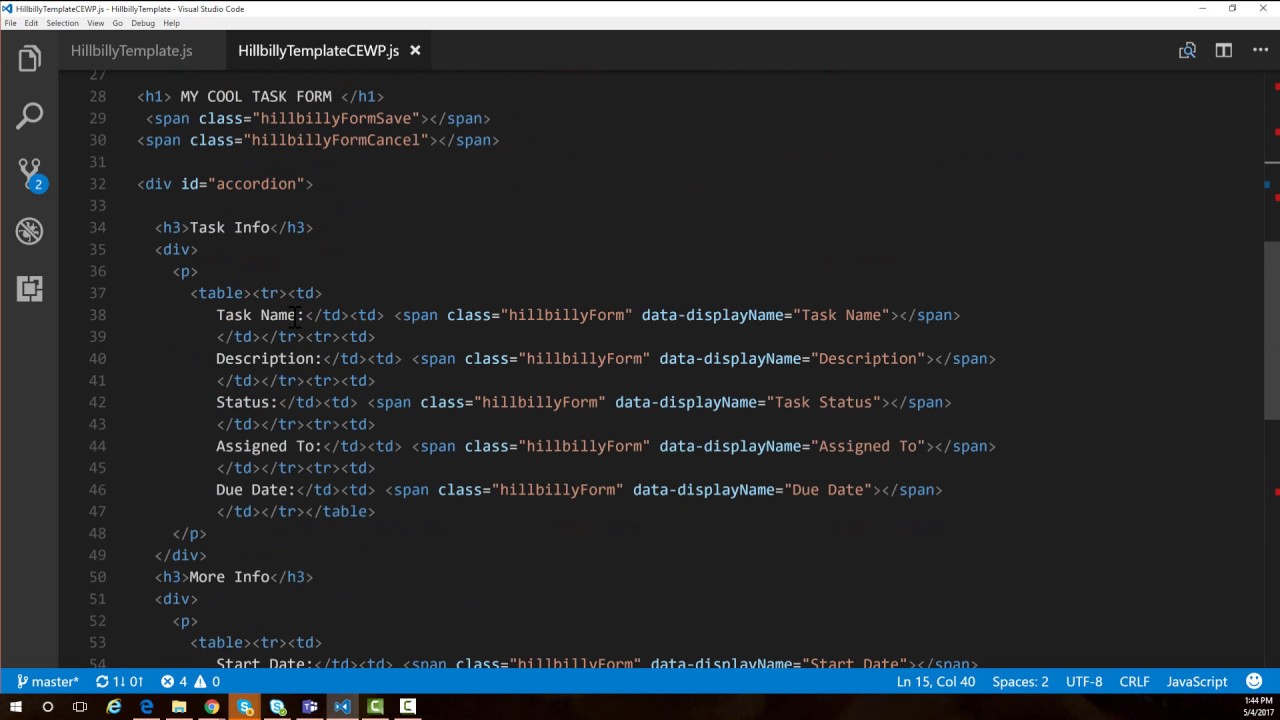Open the Help menu
The width and height of the screenshot is (1280, 720).
pyautogui.click(x=171, y=23)
